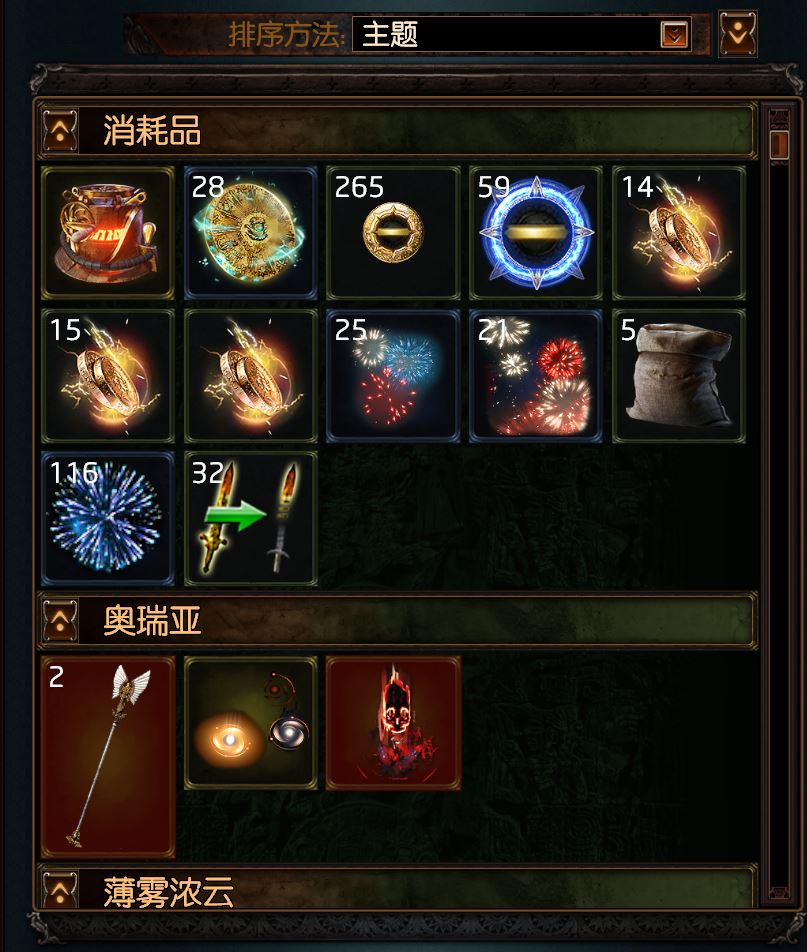
Task: Click the vertical scrollbar thumb on the right
Action: (779, 144)
